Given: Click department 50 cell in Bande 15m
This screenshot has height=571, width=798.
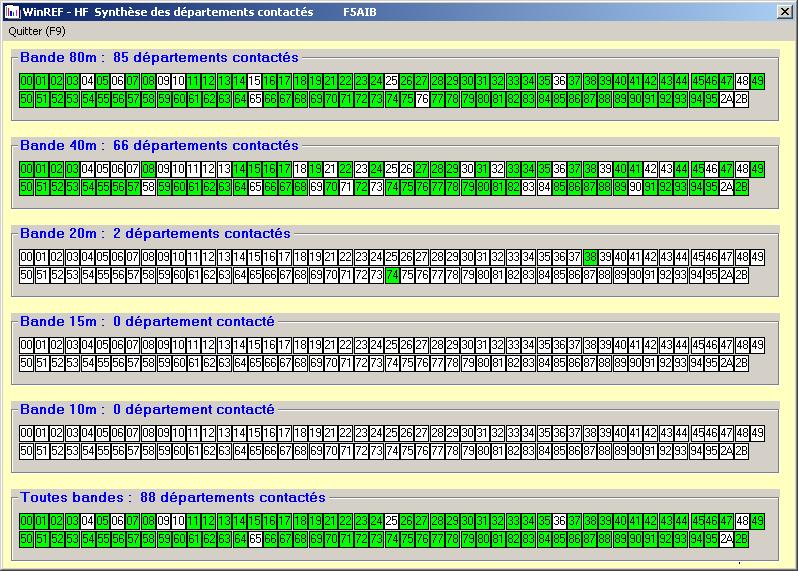Looking at the screenshot, I should (26, 363).
